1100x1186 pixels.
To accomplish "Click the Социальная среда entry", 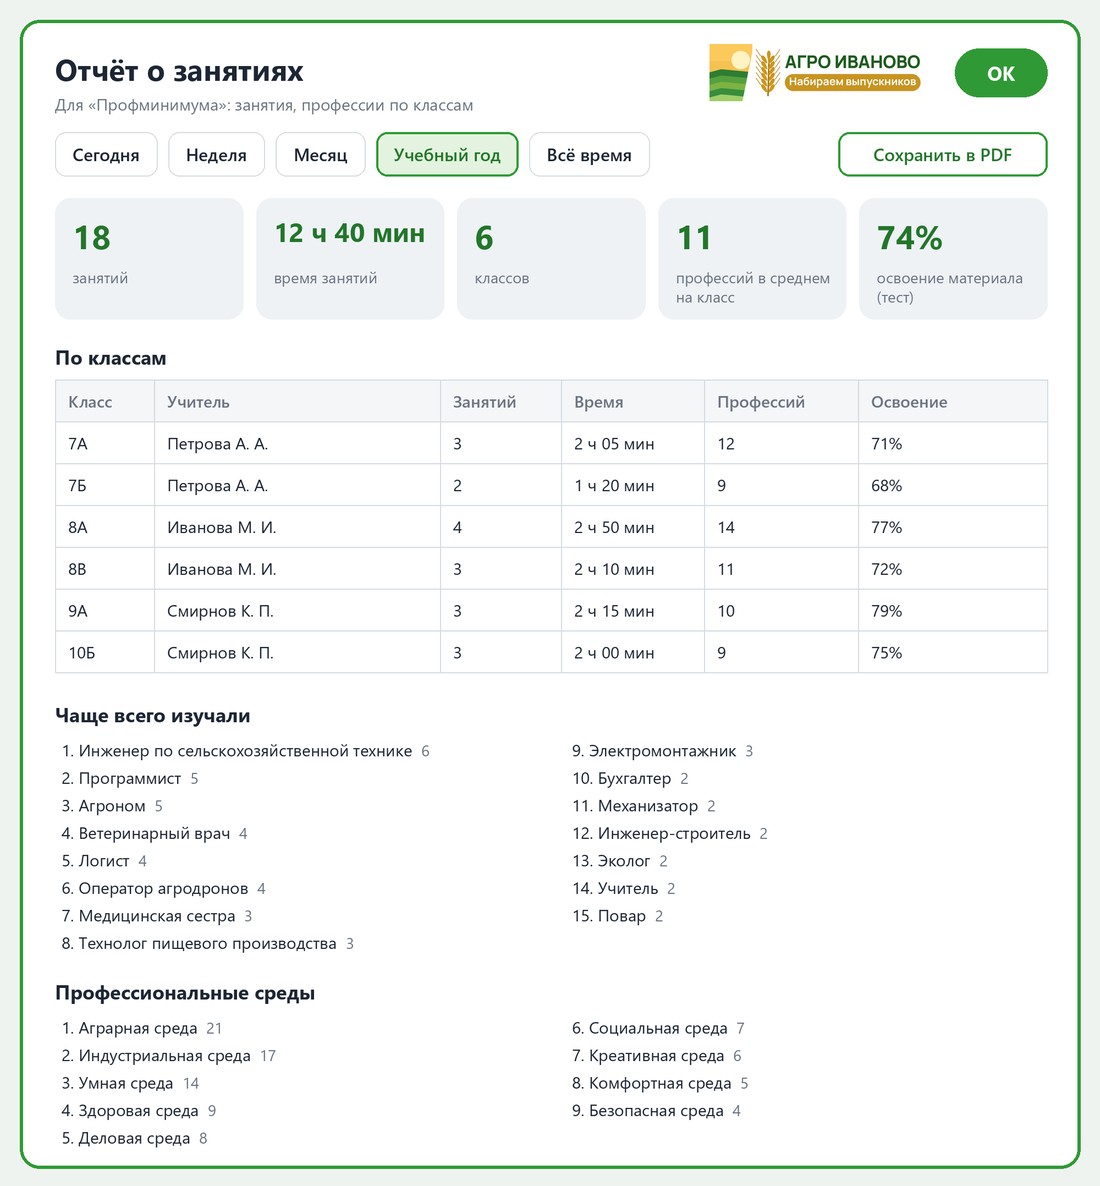I will (x=658, y=1029).
